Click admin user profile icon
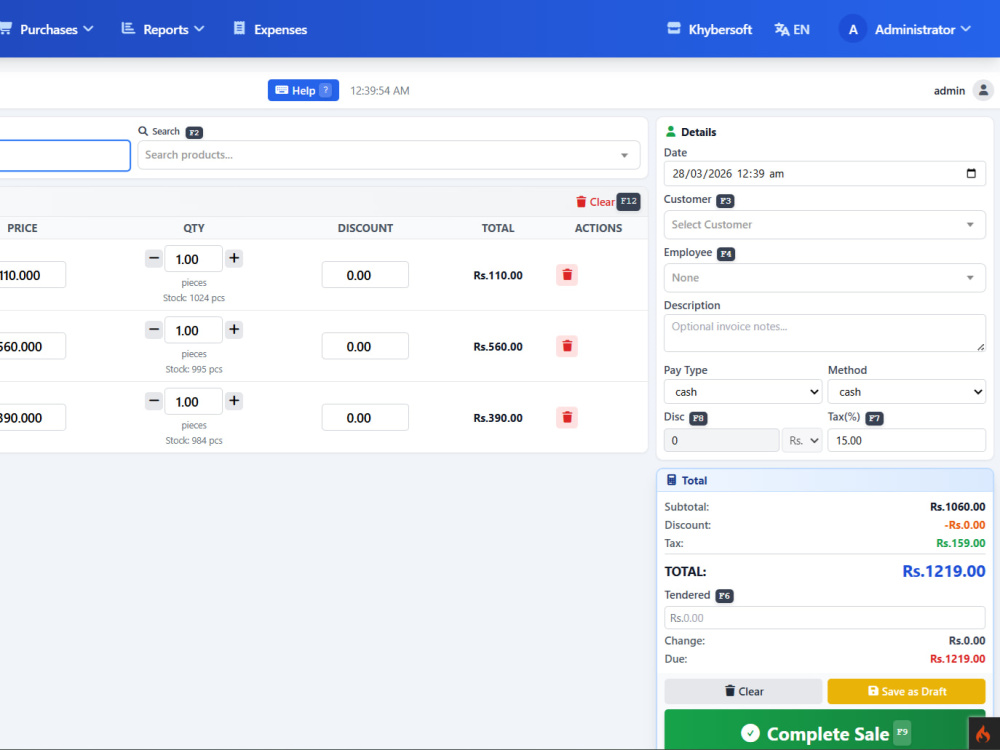 coord(983,91)
